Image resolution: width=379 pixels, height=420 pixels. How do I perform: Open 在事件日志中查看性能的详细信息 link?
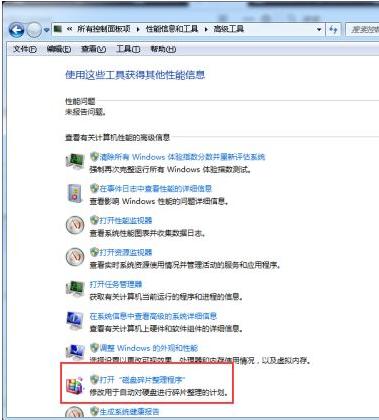(x=156, y=189)
